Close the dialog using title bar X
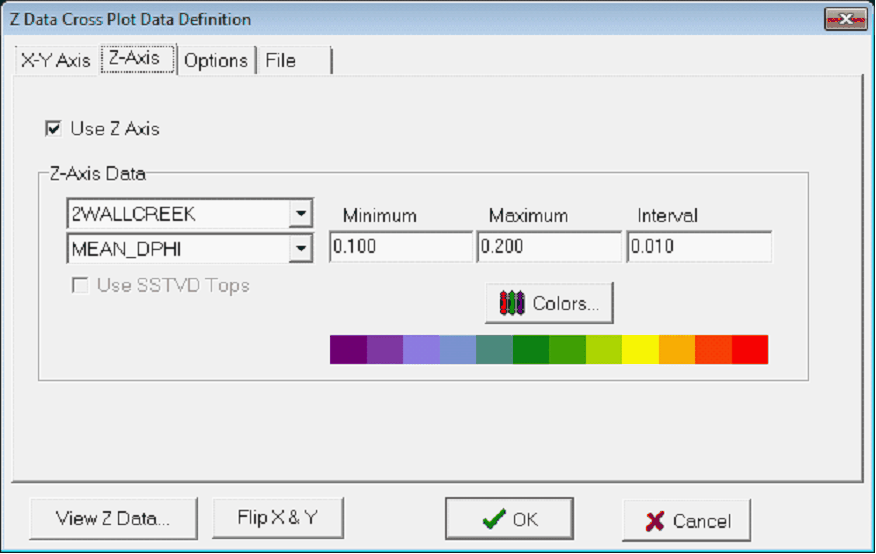876x554 pixels. tap(845, 19)
